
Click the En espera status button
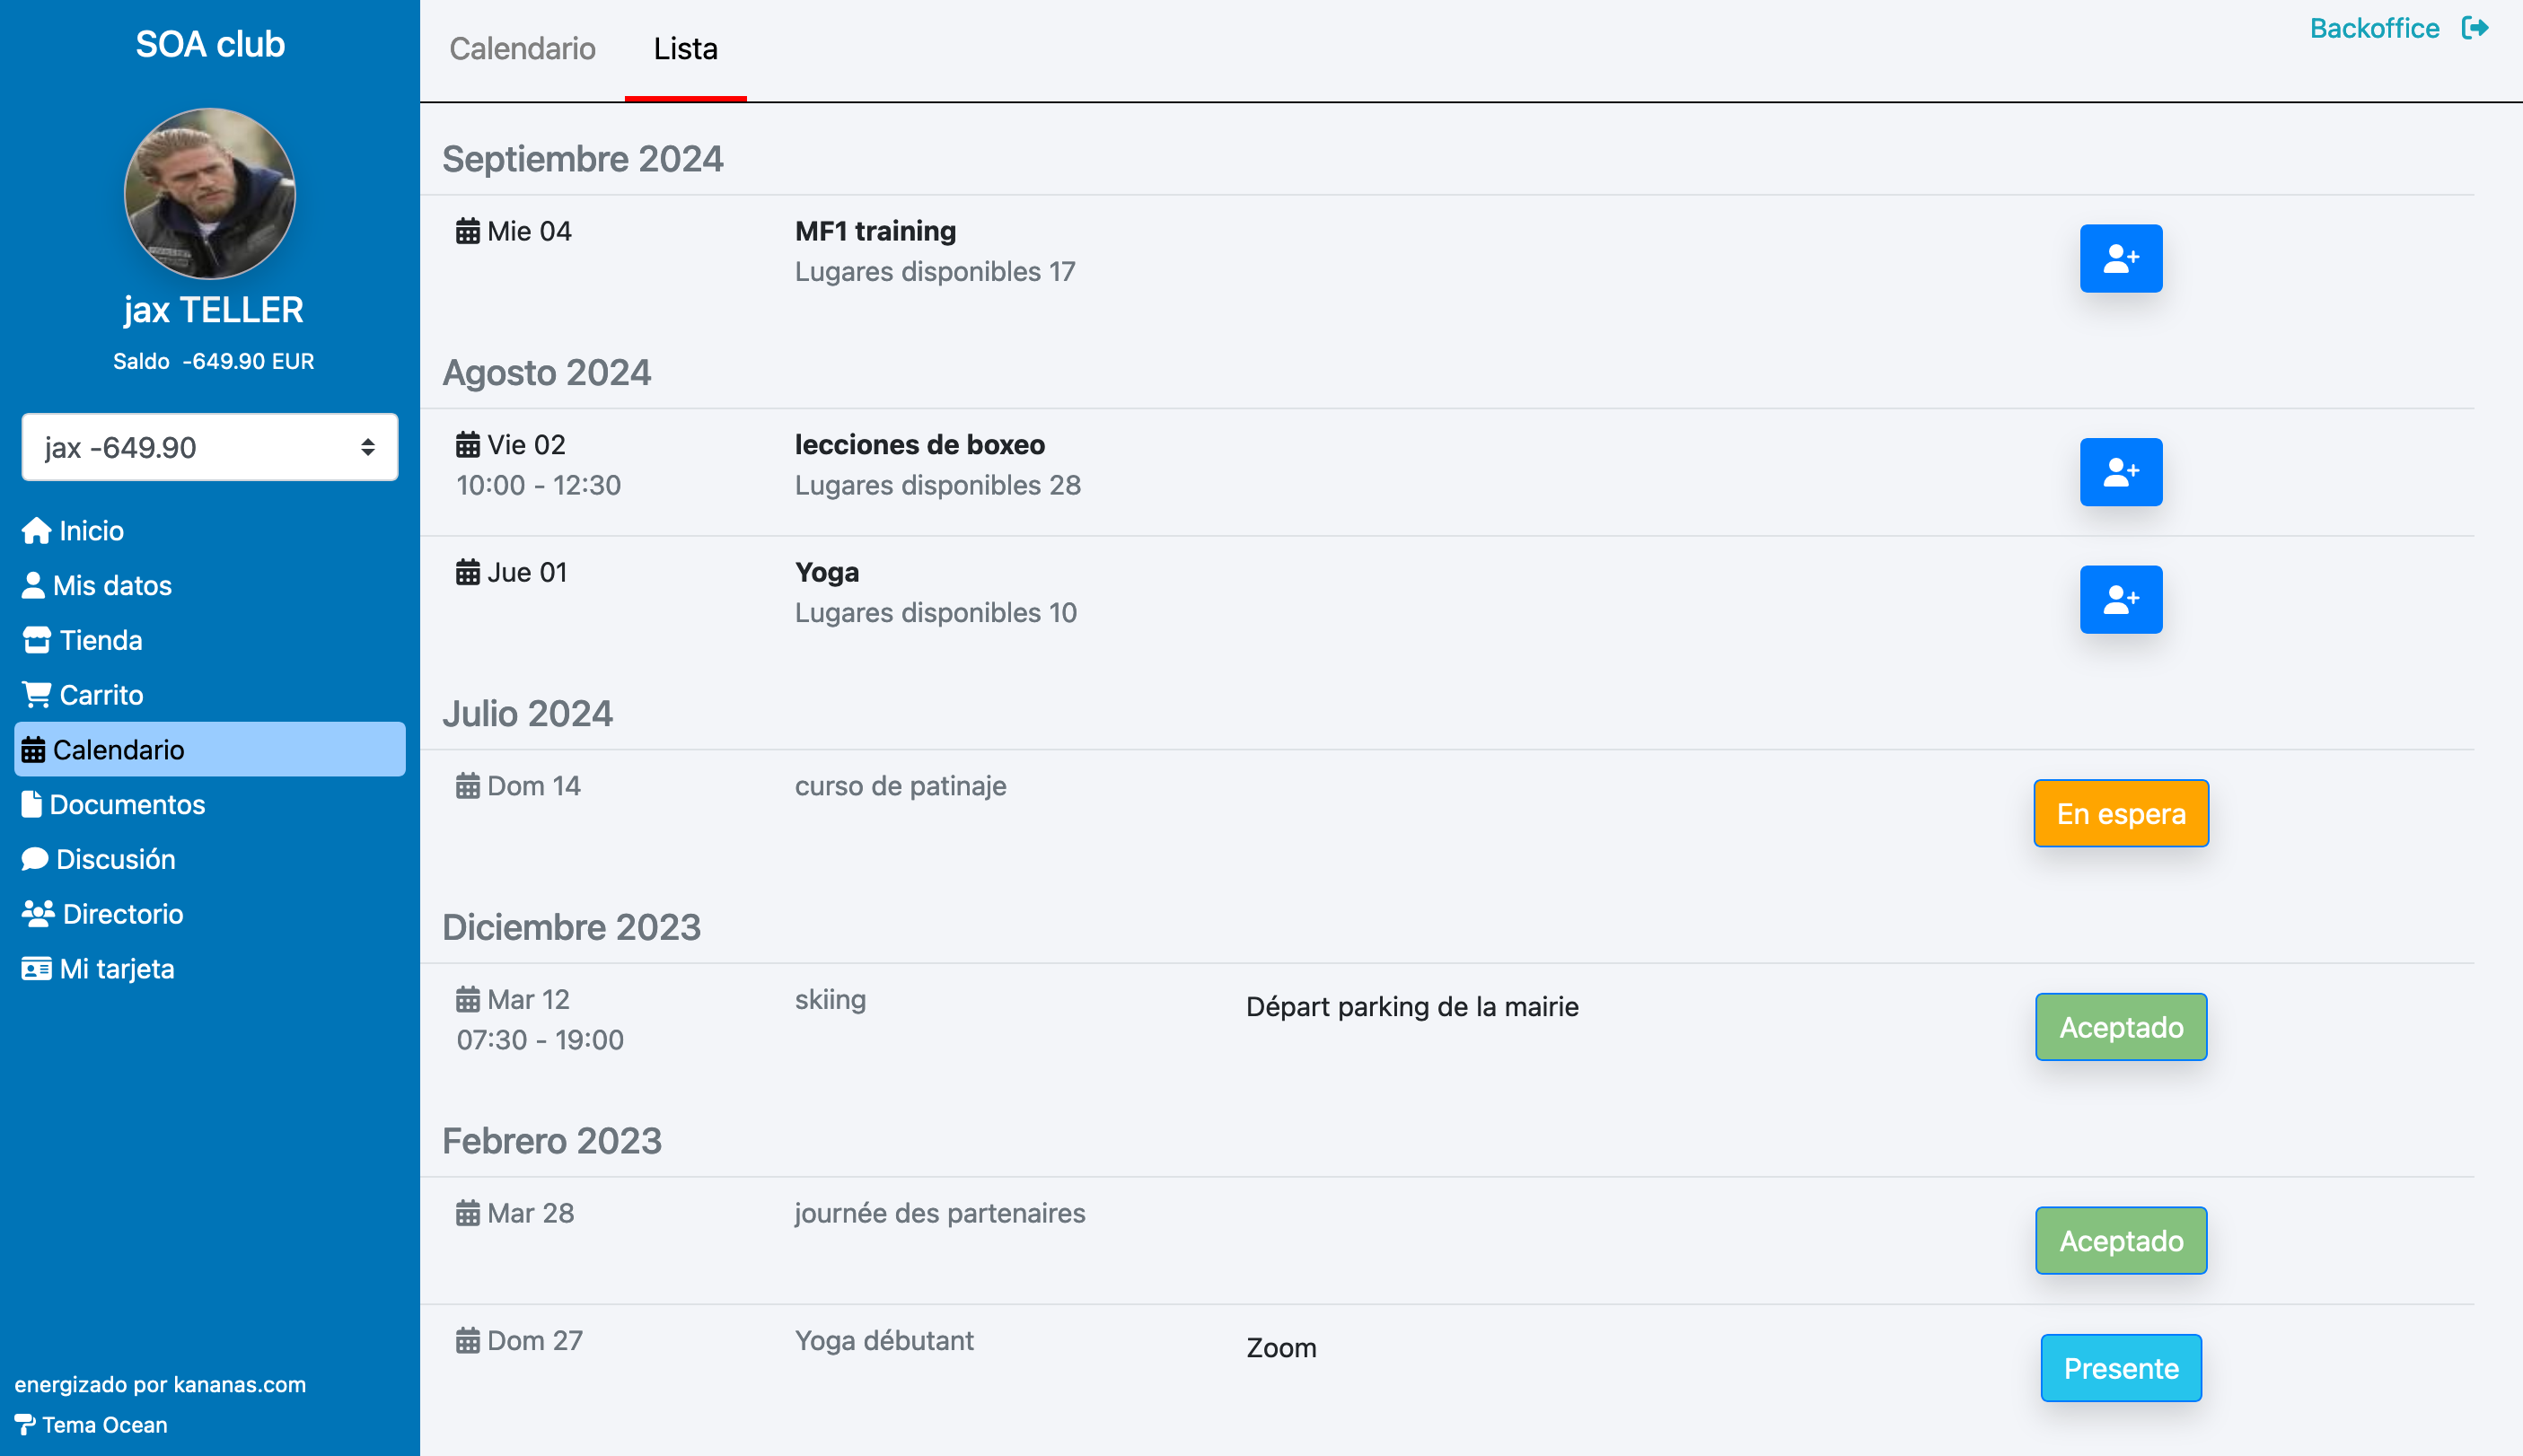click(x=2121, y=814)
